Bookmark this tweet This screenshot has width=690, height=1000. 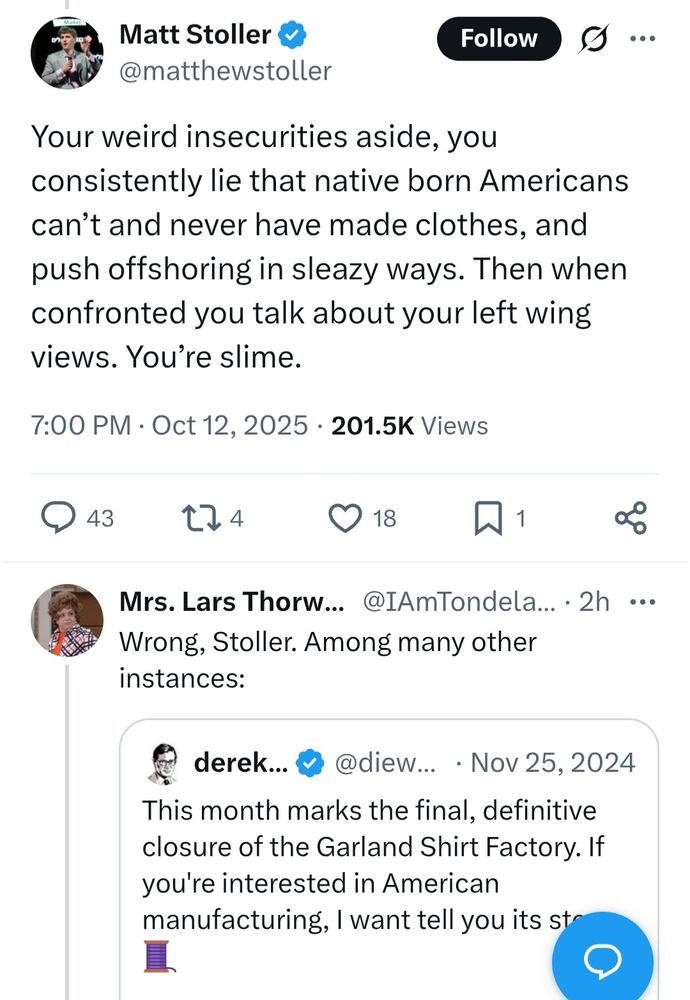pyautogui.click(x=487, y=517)
